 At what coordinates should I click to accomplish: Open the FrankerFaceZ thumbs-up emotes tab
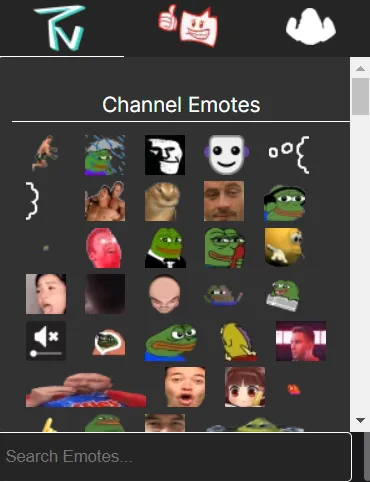pyautogui.click(x=188, y=26)
